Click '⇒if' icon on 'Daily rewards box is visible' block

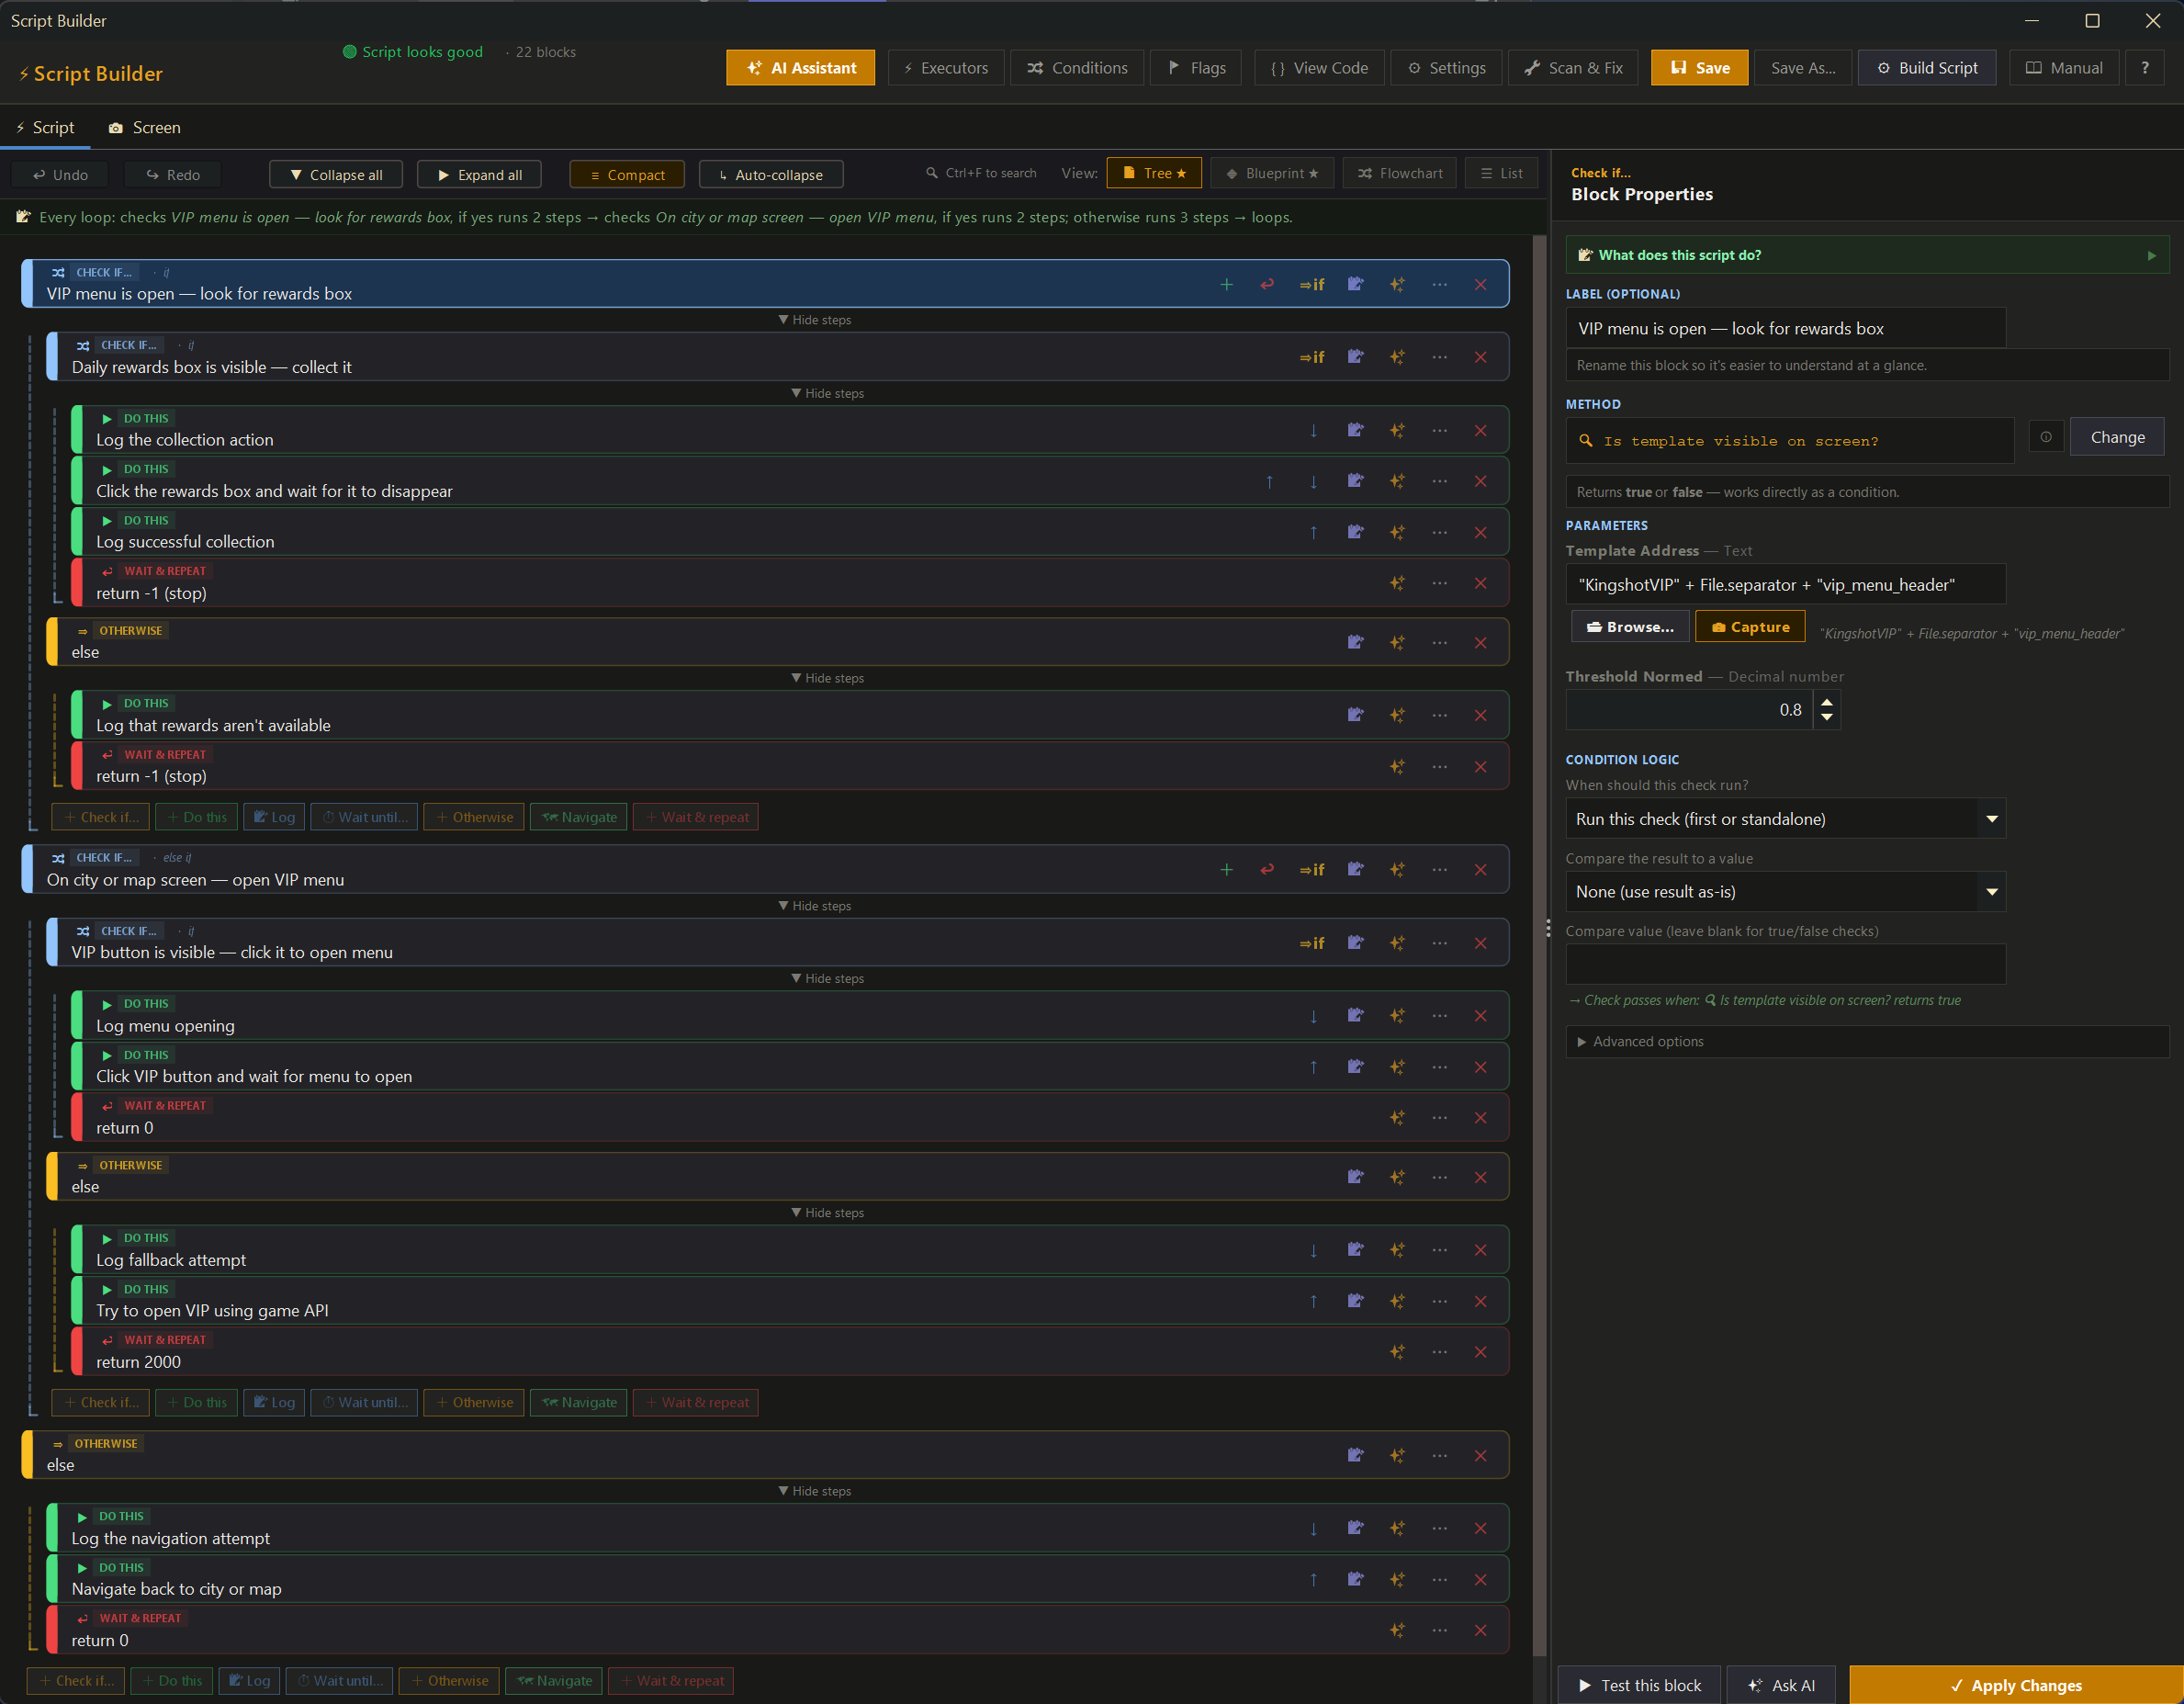coord(1312,357)
